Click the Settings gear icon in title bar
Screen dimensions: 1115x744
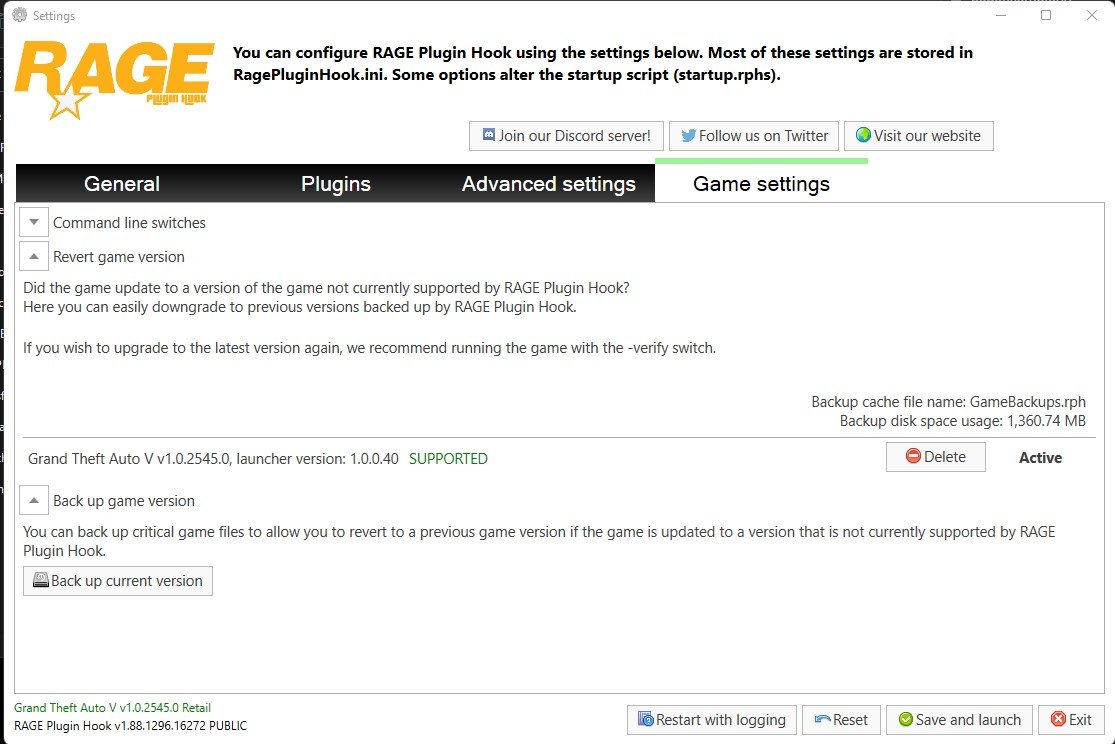tap(20, 14)
